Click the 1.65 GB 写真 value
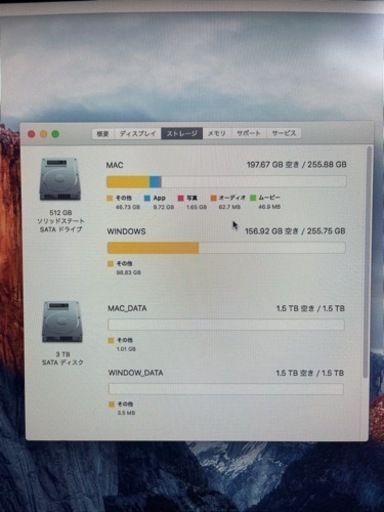Viewport: 384px width, 512px height. [x=197, y=207]
